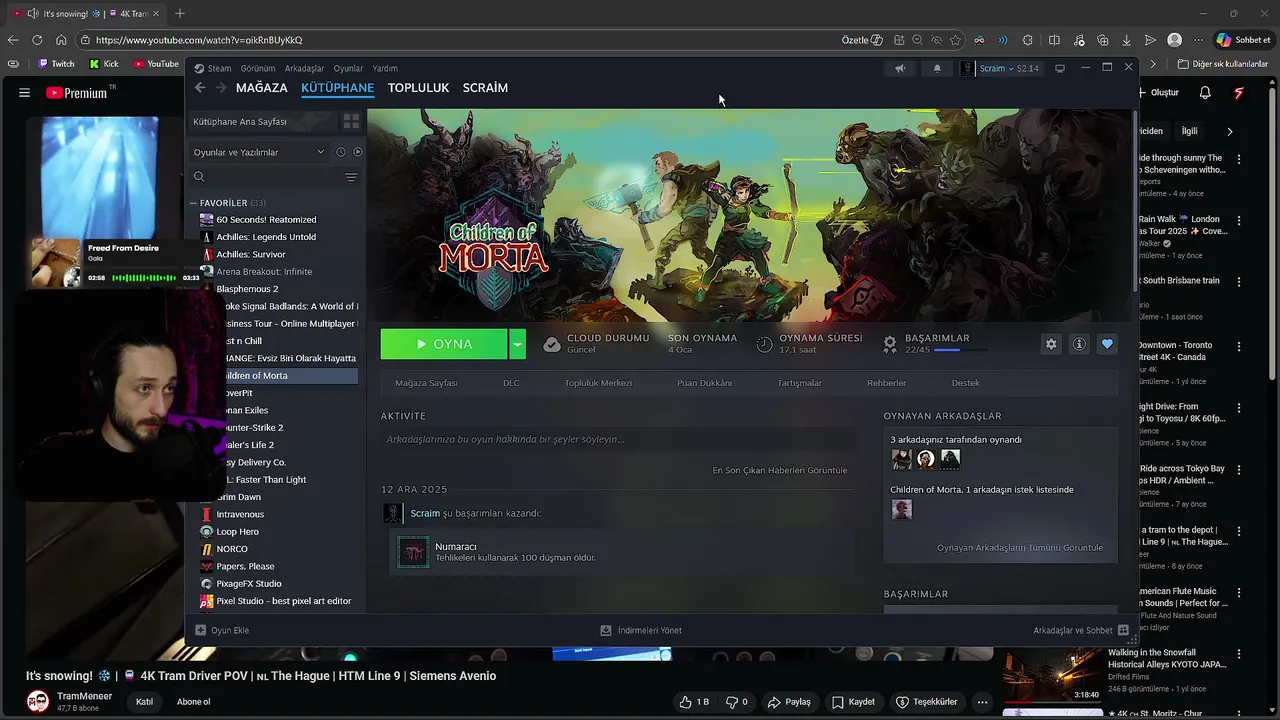
Task: Select 60 Seconds! Reatomized in library
Action: coord(266,220)
